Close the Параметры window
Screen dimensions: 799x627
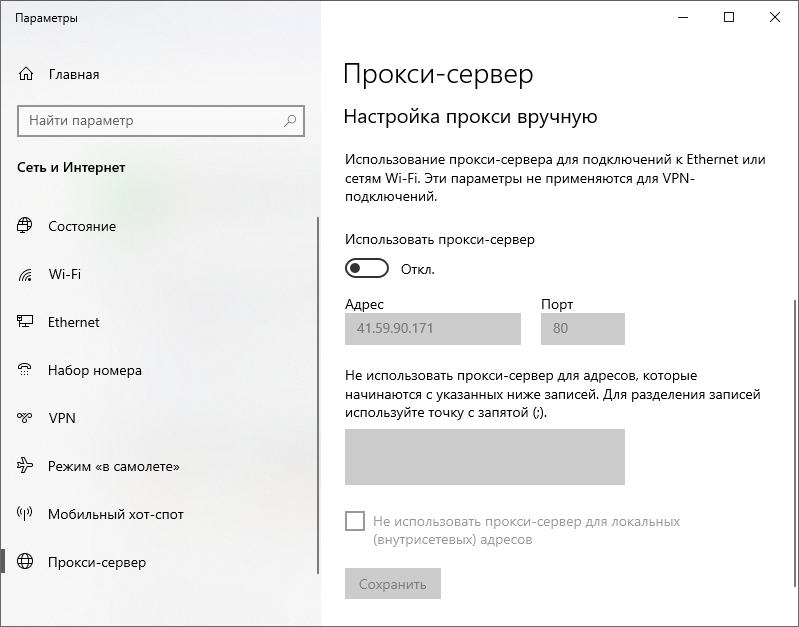[775, 17]
